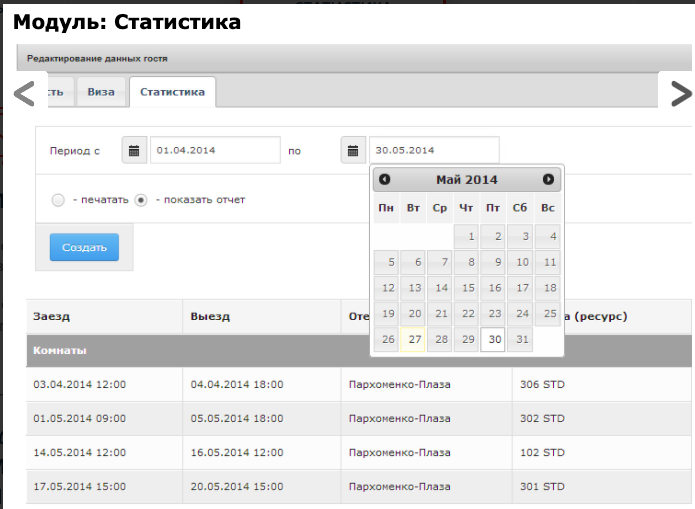Choose day 3 in the datepicker
This screenshot has width=695, height=509.
(x=520, y=236)
